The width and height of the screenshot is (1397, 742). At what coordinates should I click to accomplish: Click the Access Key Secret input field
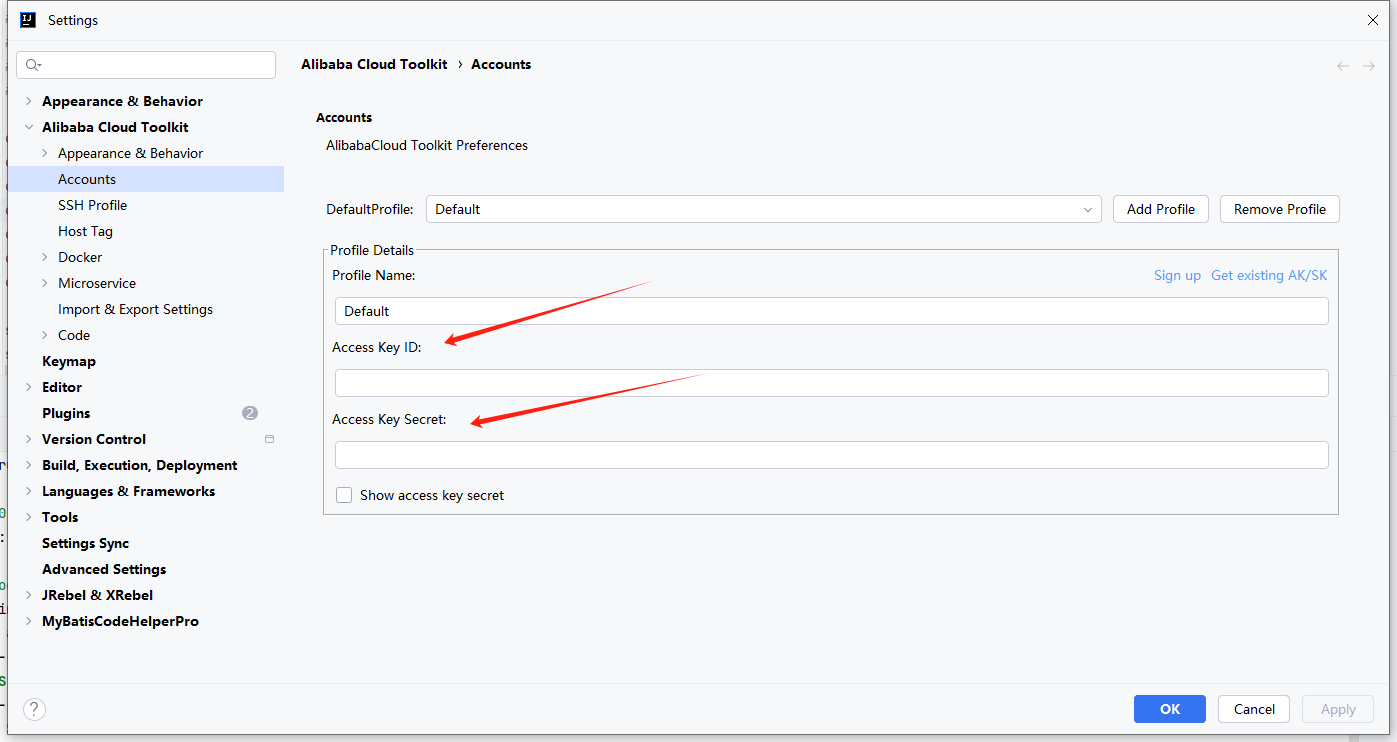click(x=831, y=455)
